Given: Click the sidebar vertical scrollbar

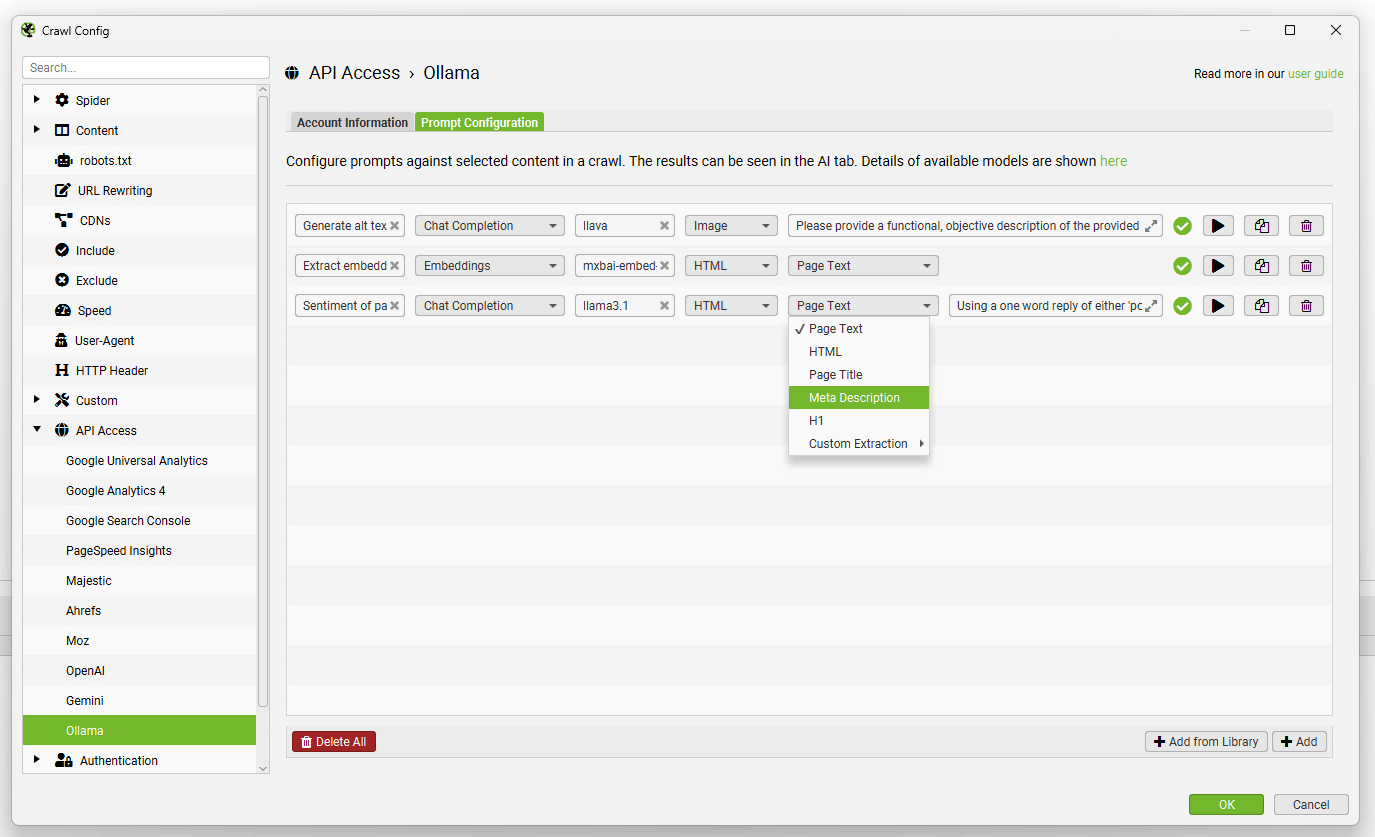Looking at the screenshot, I should [x=263, y=400].
